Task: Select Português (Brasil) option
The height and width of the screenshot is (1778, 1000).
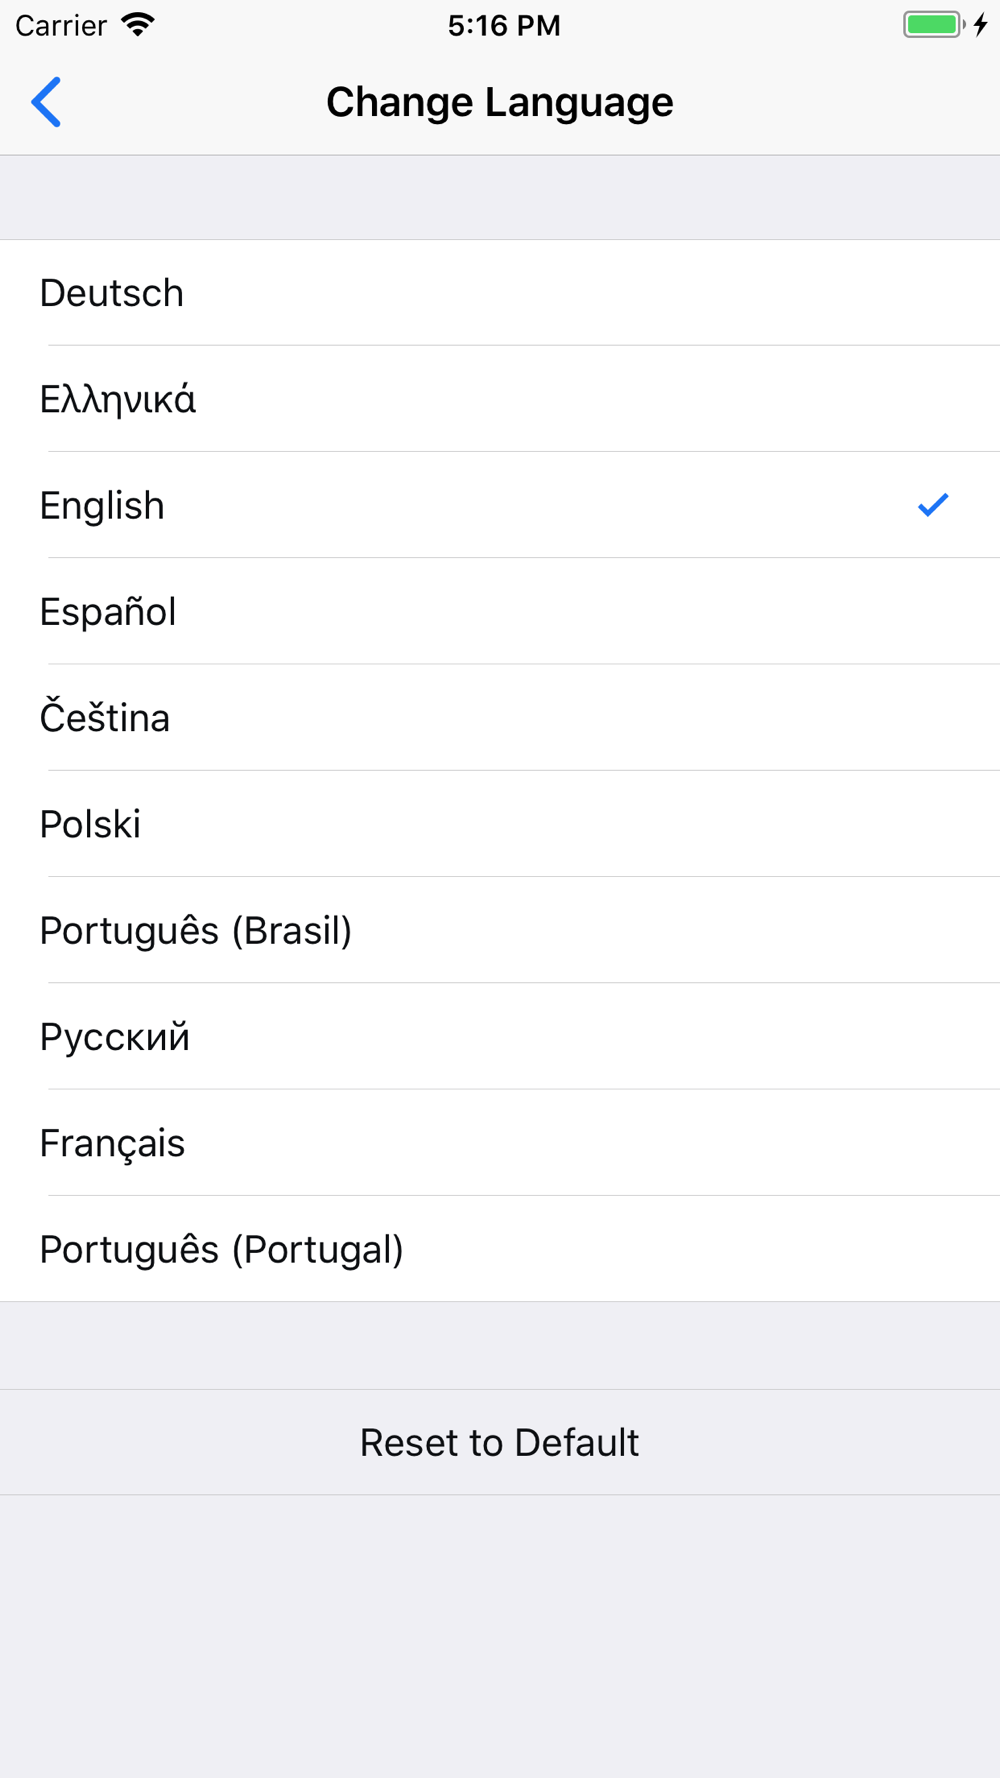Action: 500,930
